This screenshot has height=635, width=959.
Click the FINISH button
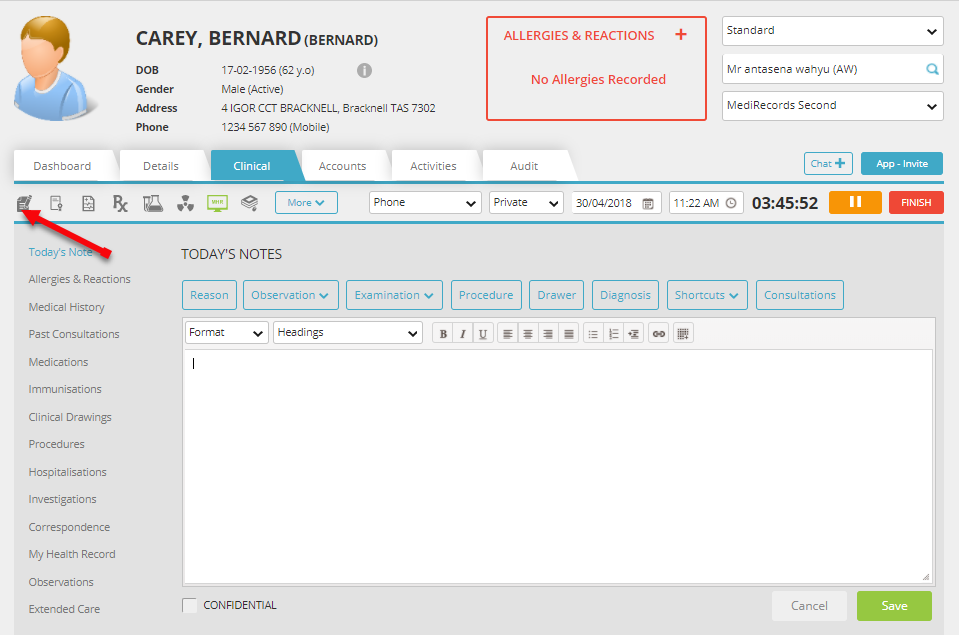[916, 202]
